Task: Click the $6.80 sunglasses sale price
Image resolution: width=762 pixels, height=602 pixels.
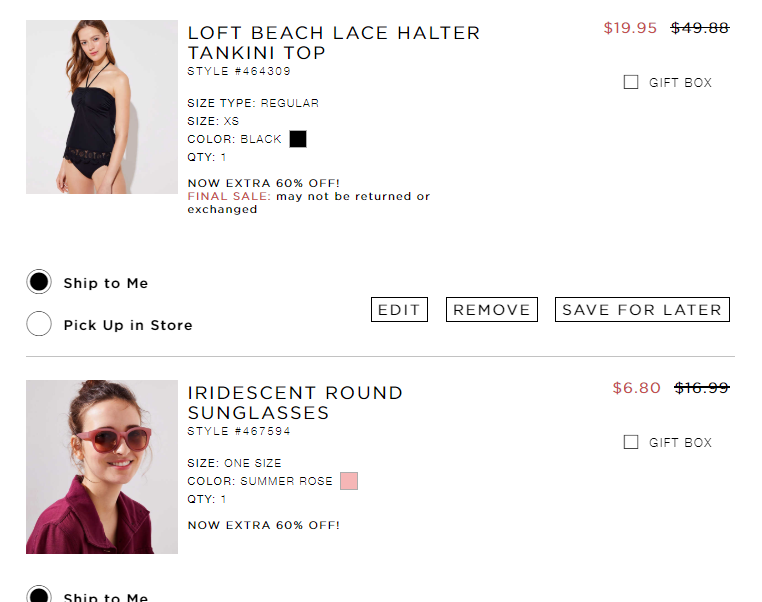Action: pos(637,388)
